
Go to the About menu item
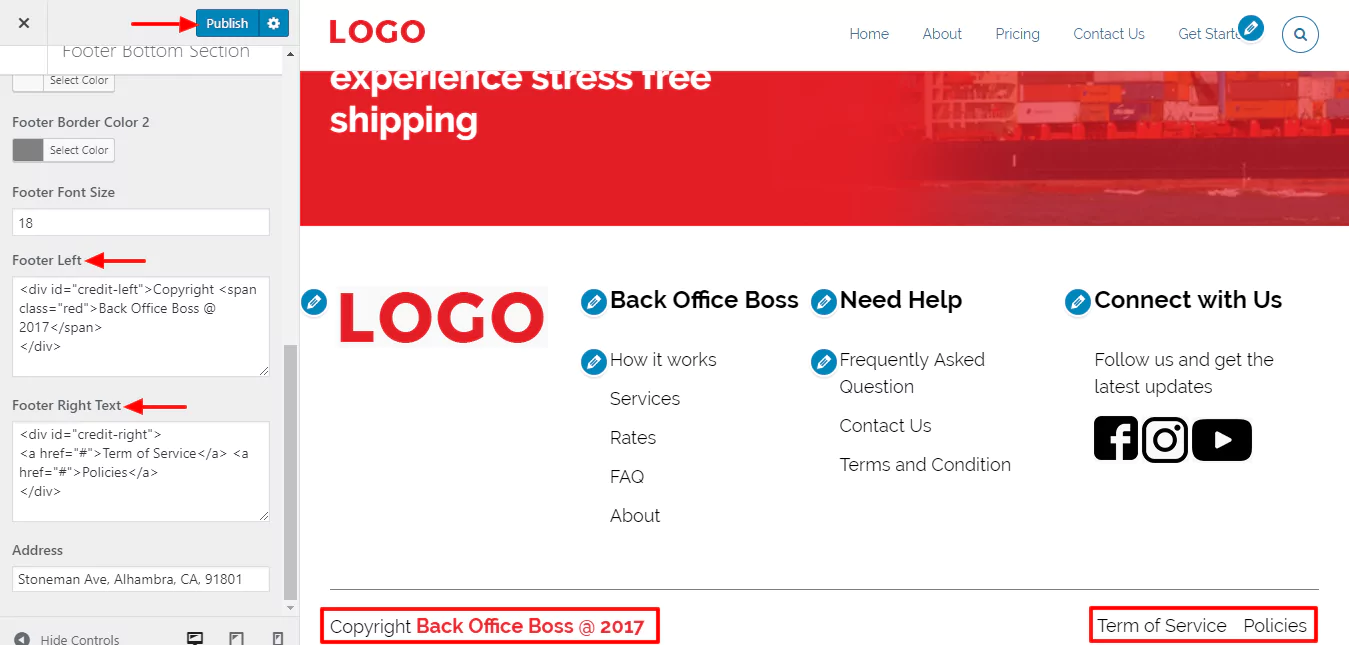tap(942, 34)
